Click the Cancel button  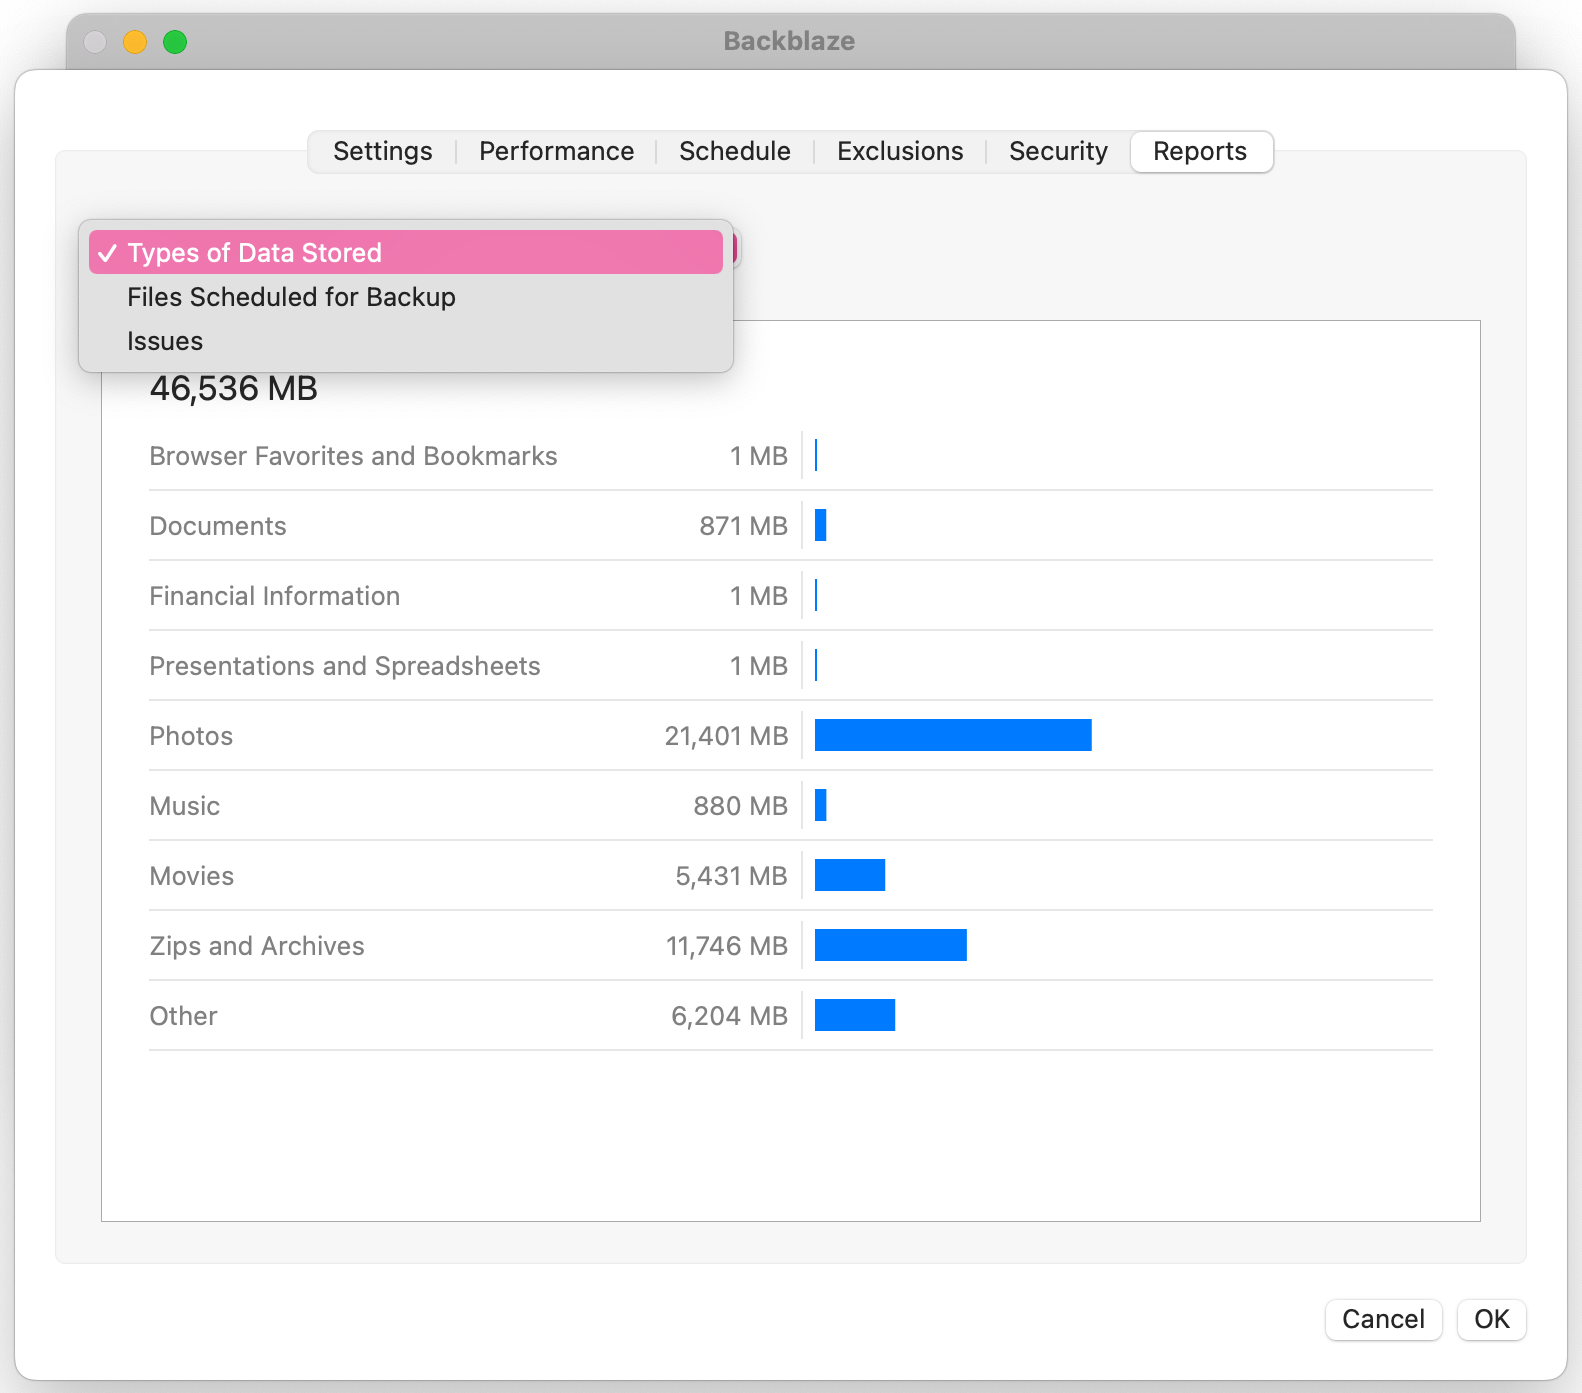coord(1383,1319)
